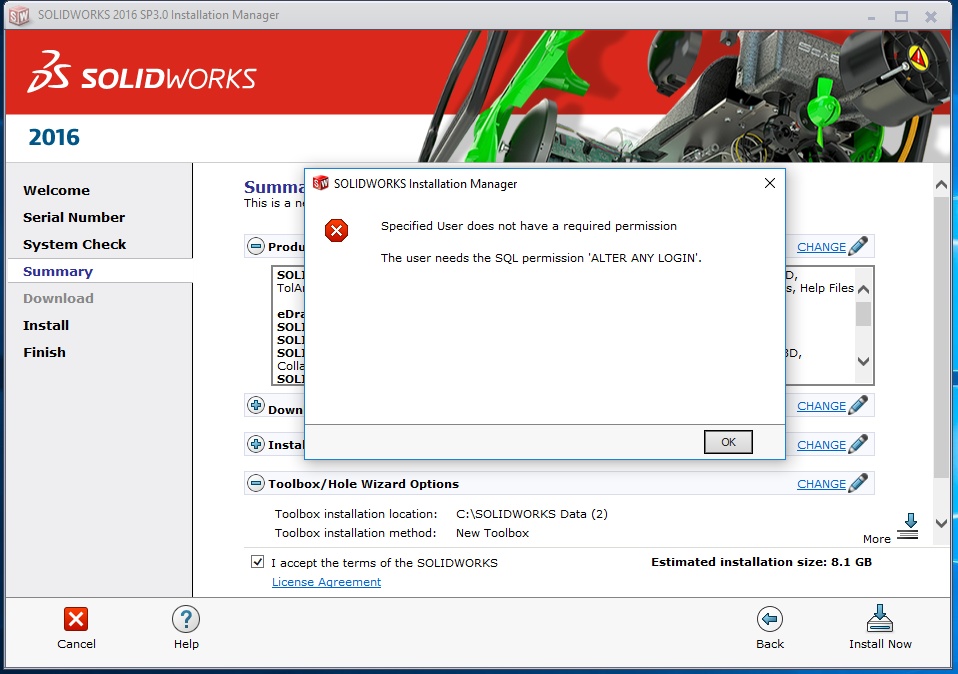Screen dimensions: 958x674
Task: Click the SOLIDWORKS logo in the banner
Action: (142, 73)
